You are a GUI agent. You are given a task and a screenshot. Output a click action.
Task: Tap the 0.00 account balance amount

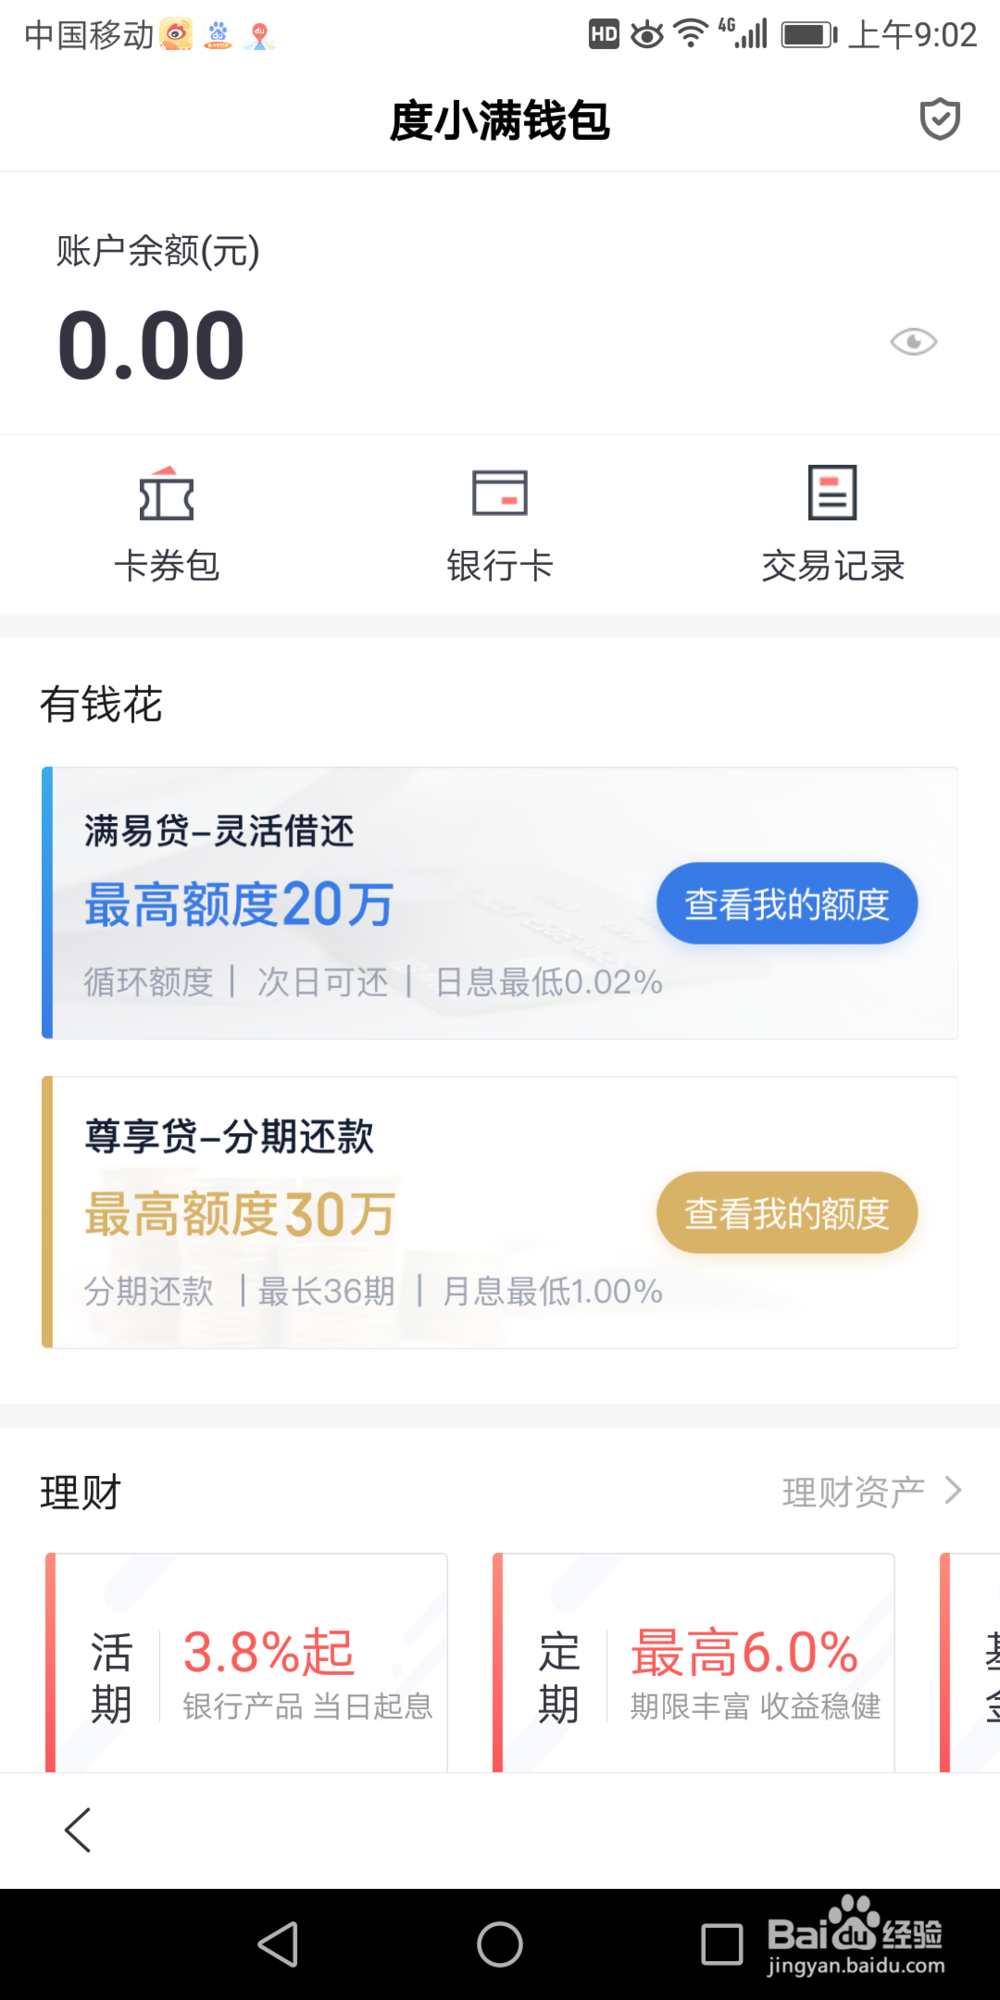pos(151,345)
